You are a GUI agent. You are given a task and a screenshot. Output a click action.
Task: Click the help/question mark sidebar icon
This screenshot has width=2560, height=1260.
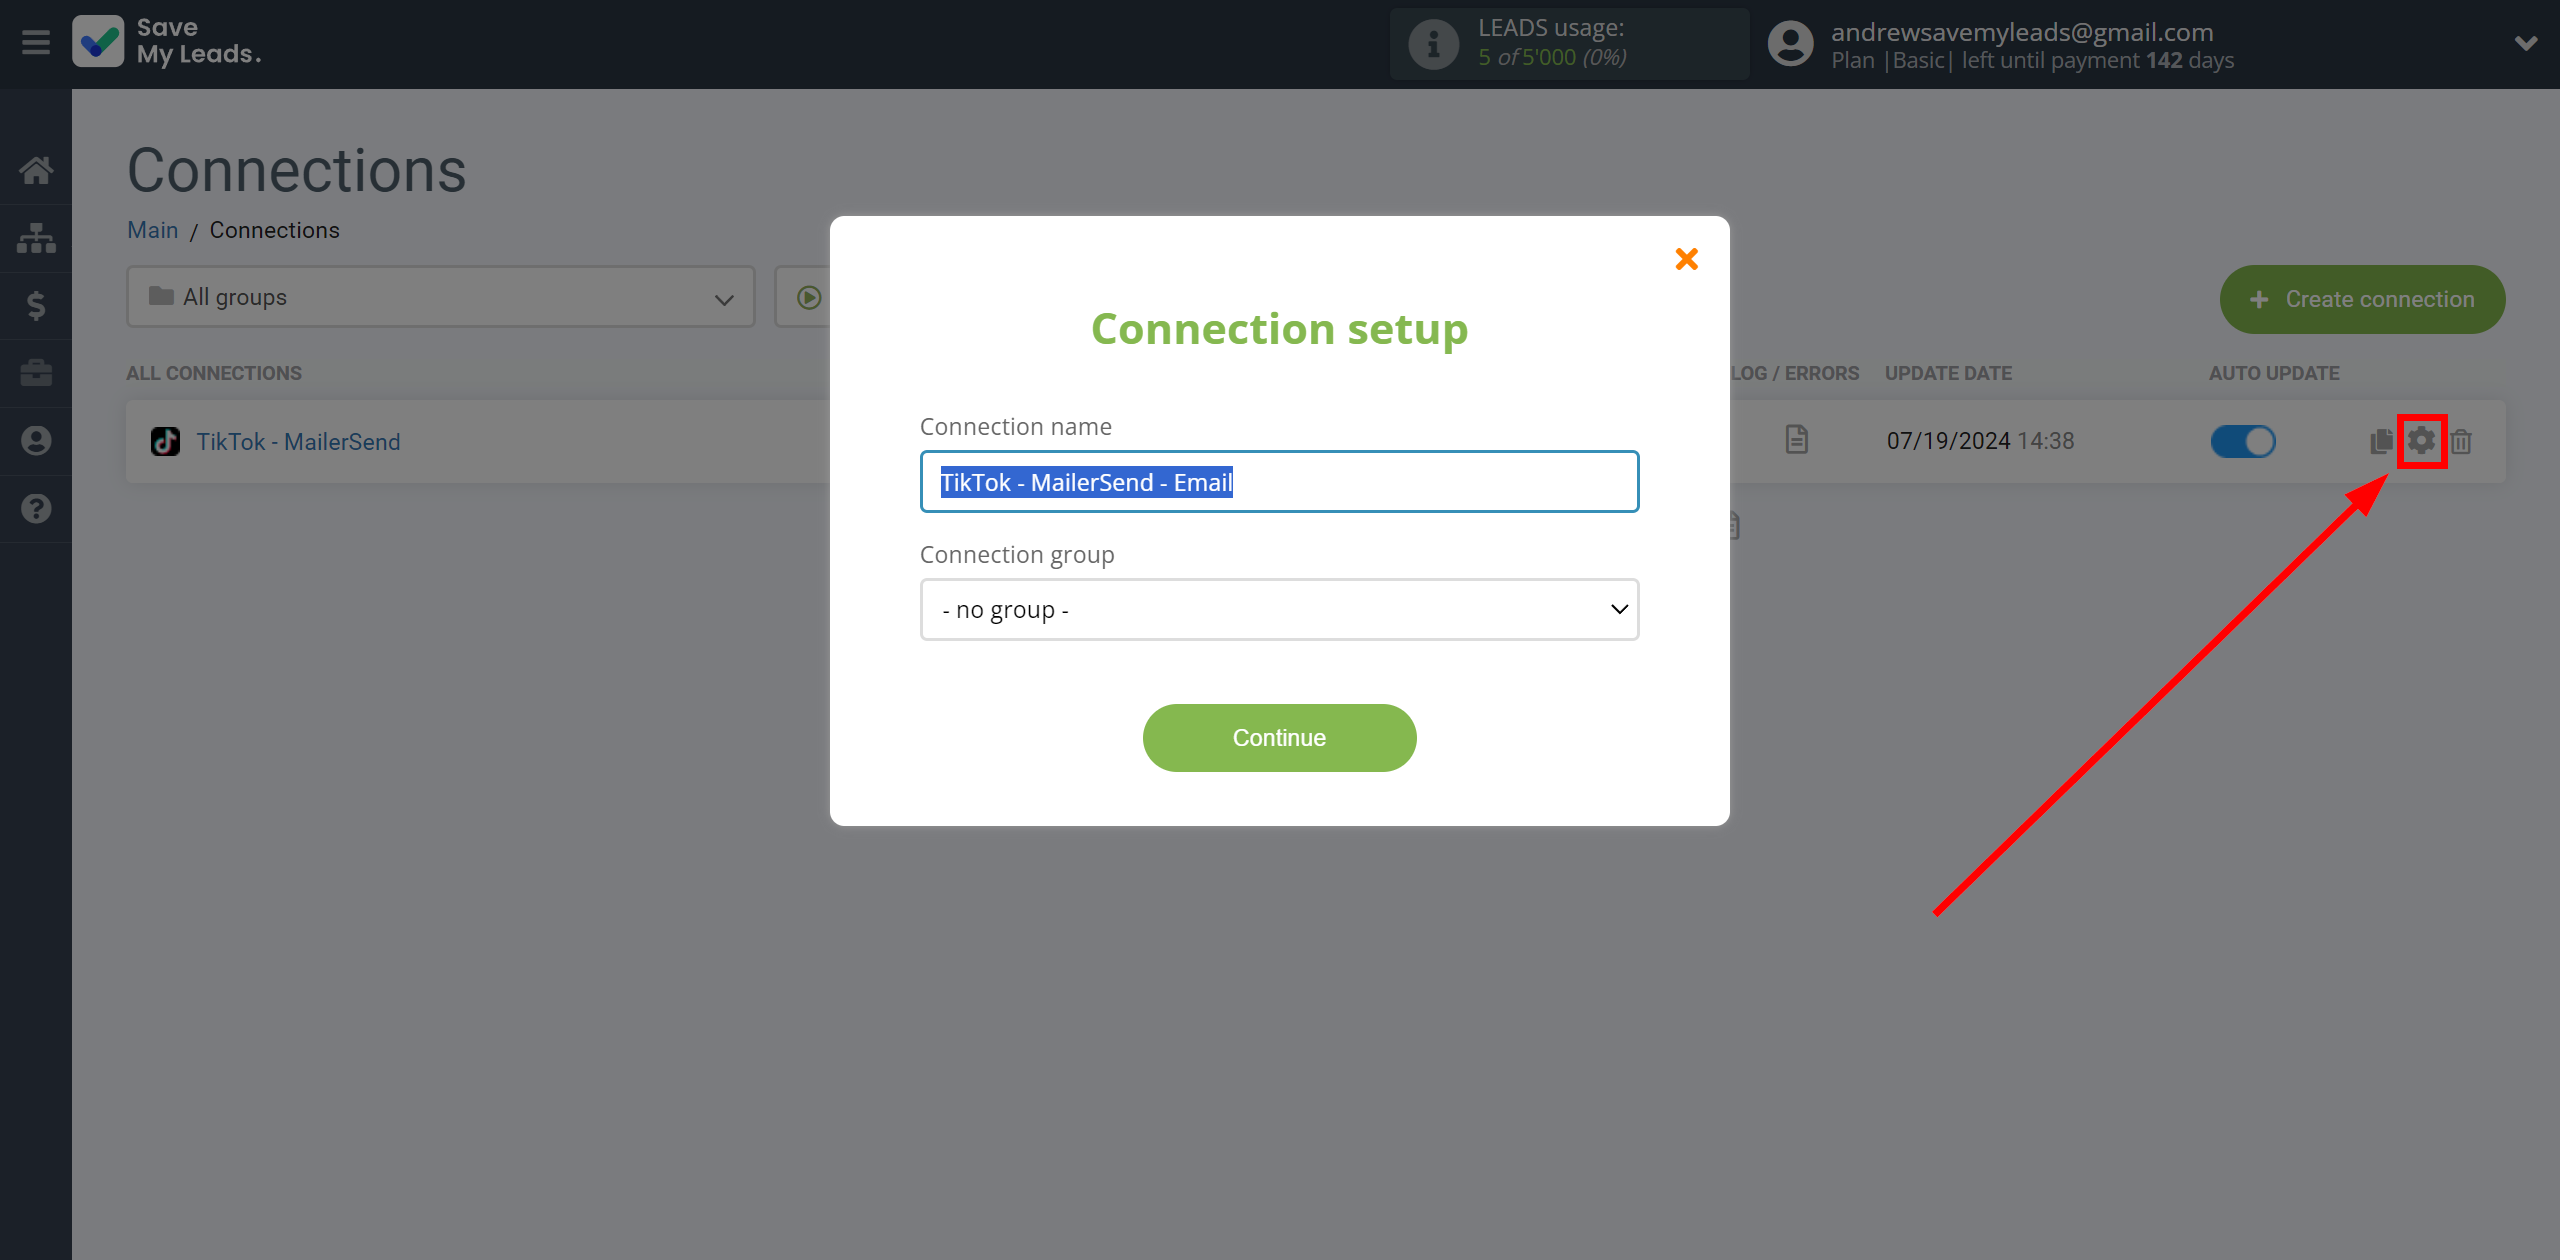click(x=36, y=508)
